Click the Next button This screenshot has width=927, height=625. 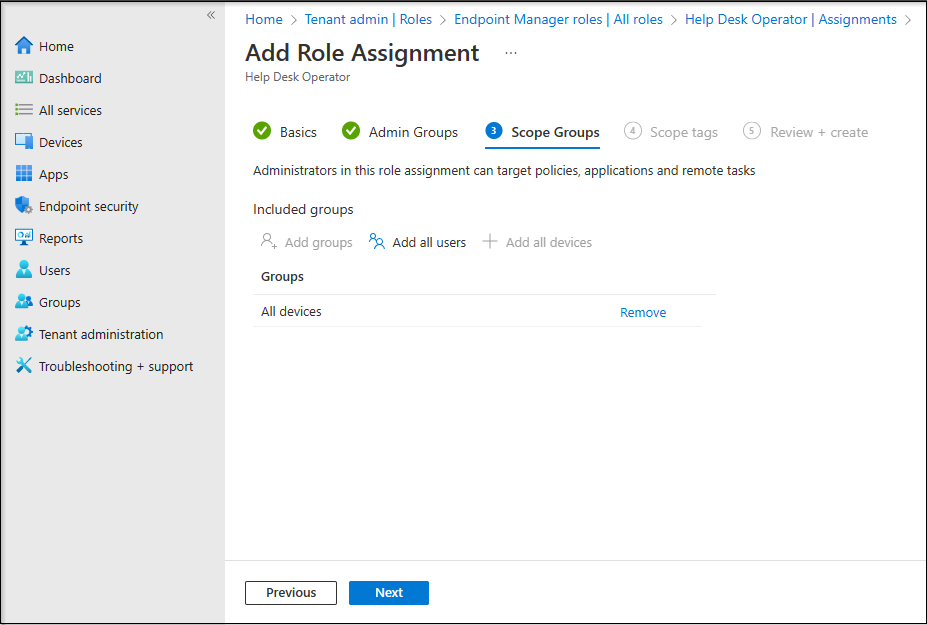pyautogui.click(x=388, y=592)
